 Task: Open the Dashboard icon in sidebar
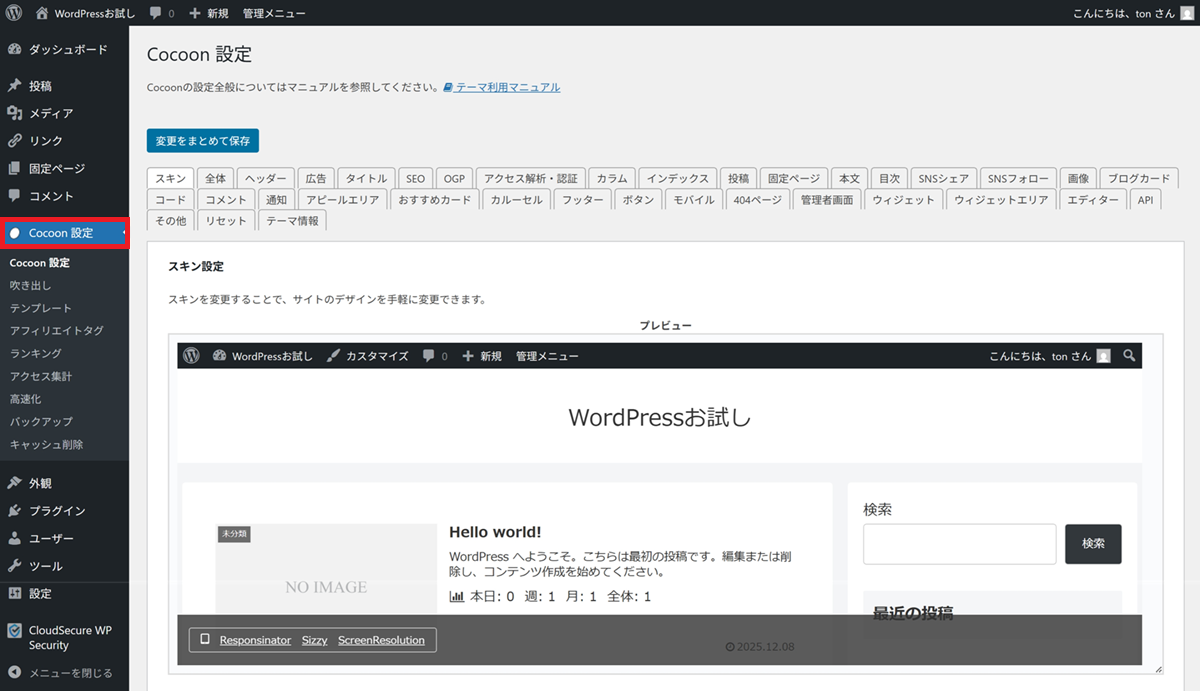coord(14,50)
